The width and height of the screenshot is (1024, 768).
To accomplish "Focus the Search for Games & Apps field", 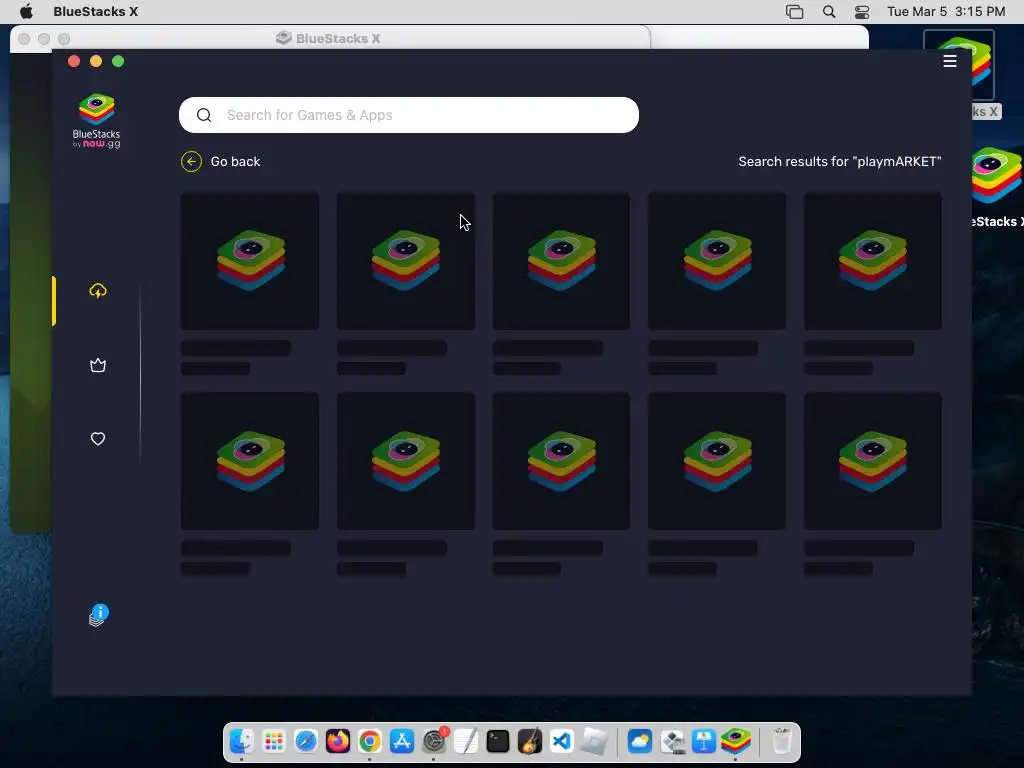I will pyautogui.click(x=409, y=115).
